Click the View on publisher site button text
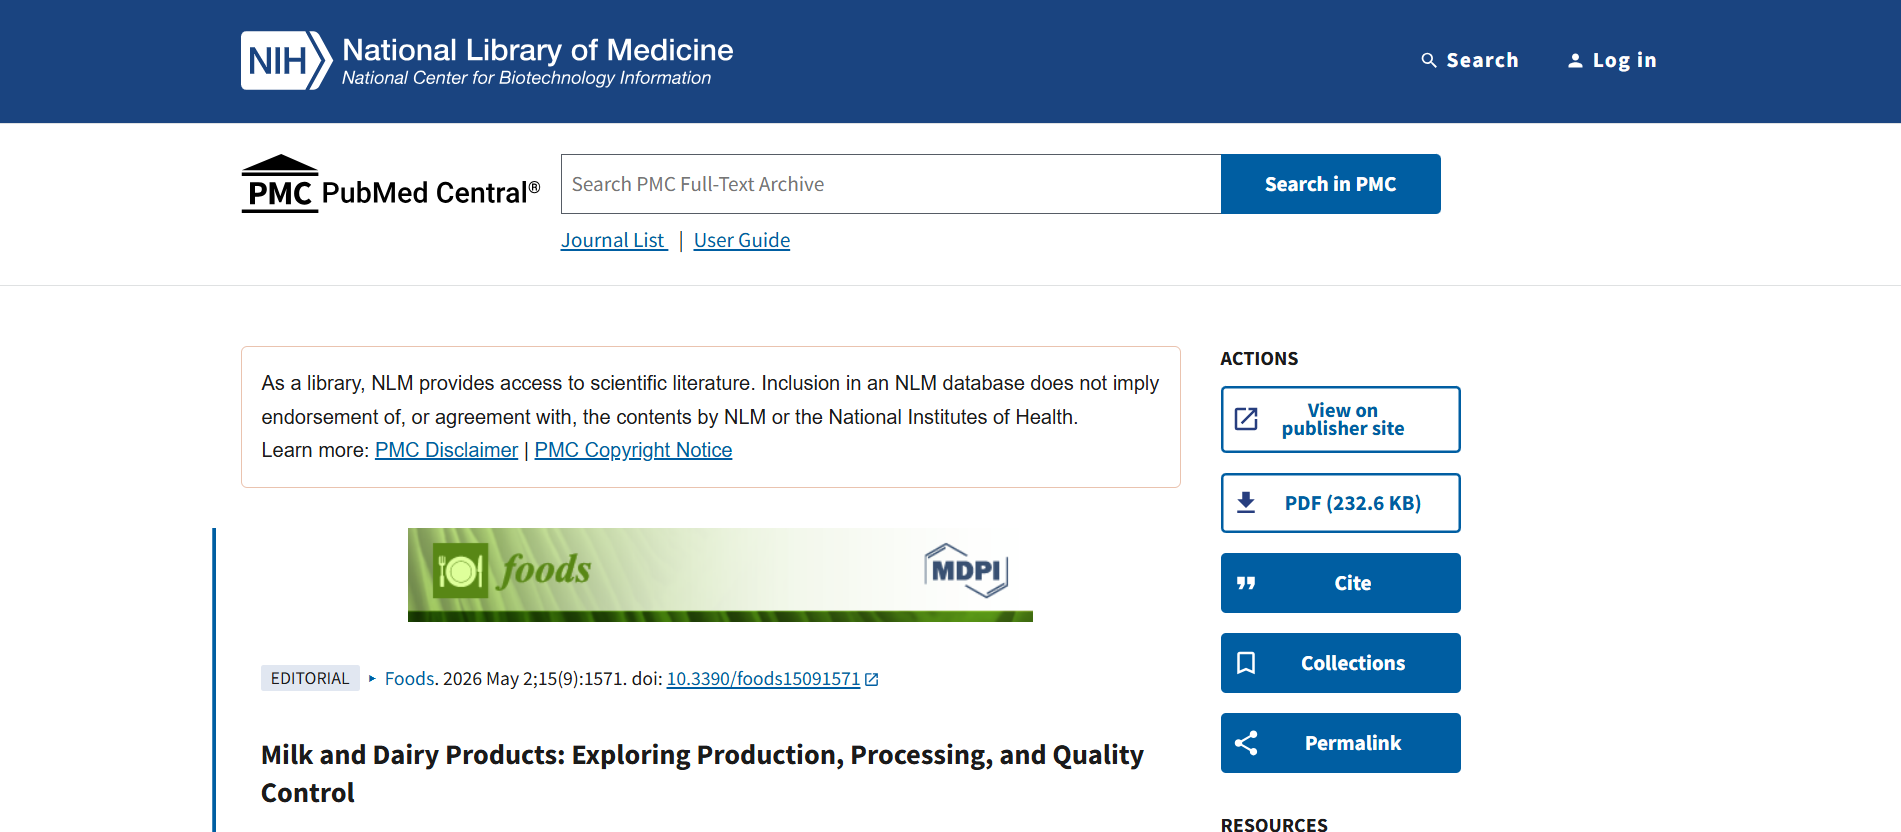 (x=1343, y=419)
